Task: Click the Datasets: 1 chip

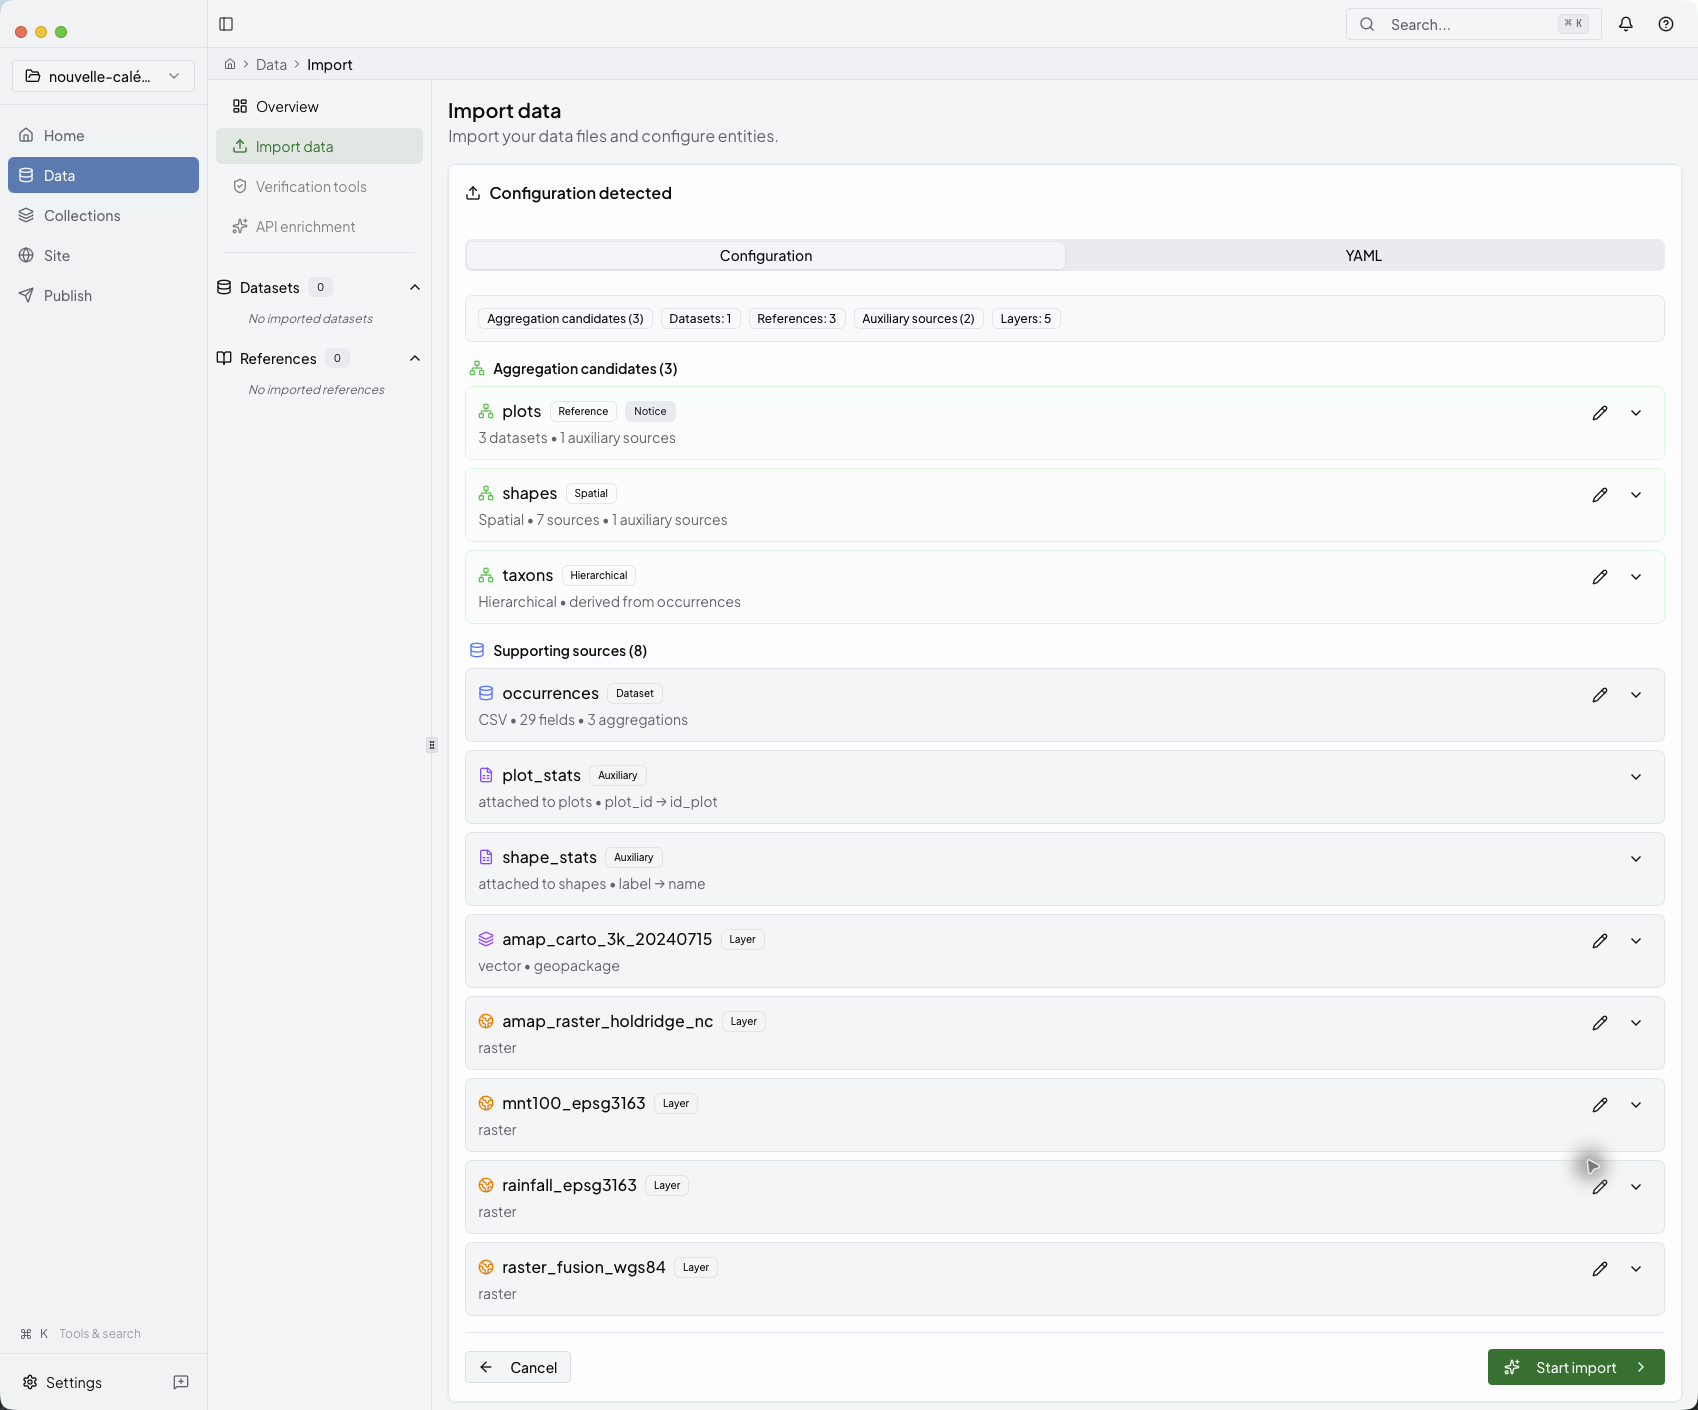Action: 700,319
